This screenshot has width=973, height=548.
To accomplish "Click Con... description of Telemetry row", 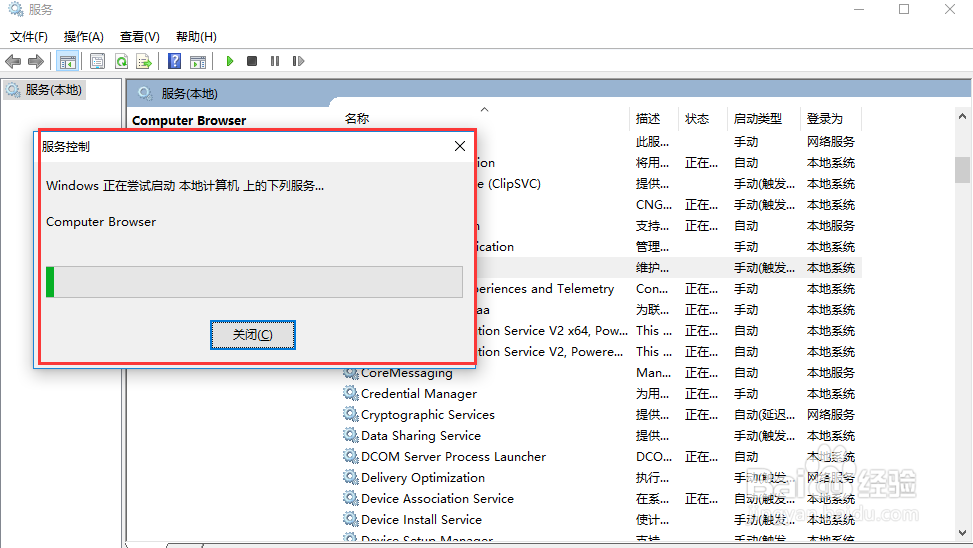I will (652, 289).
